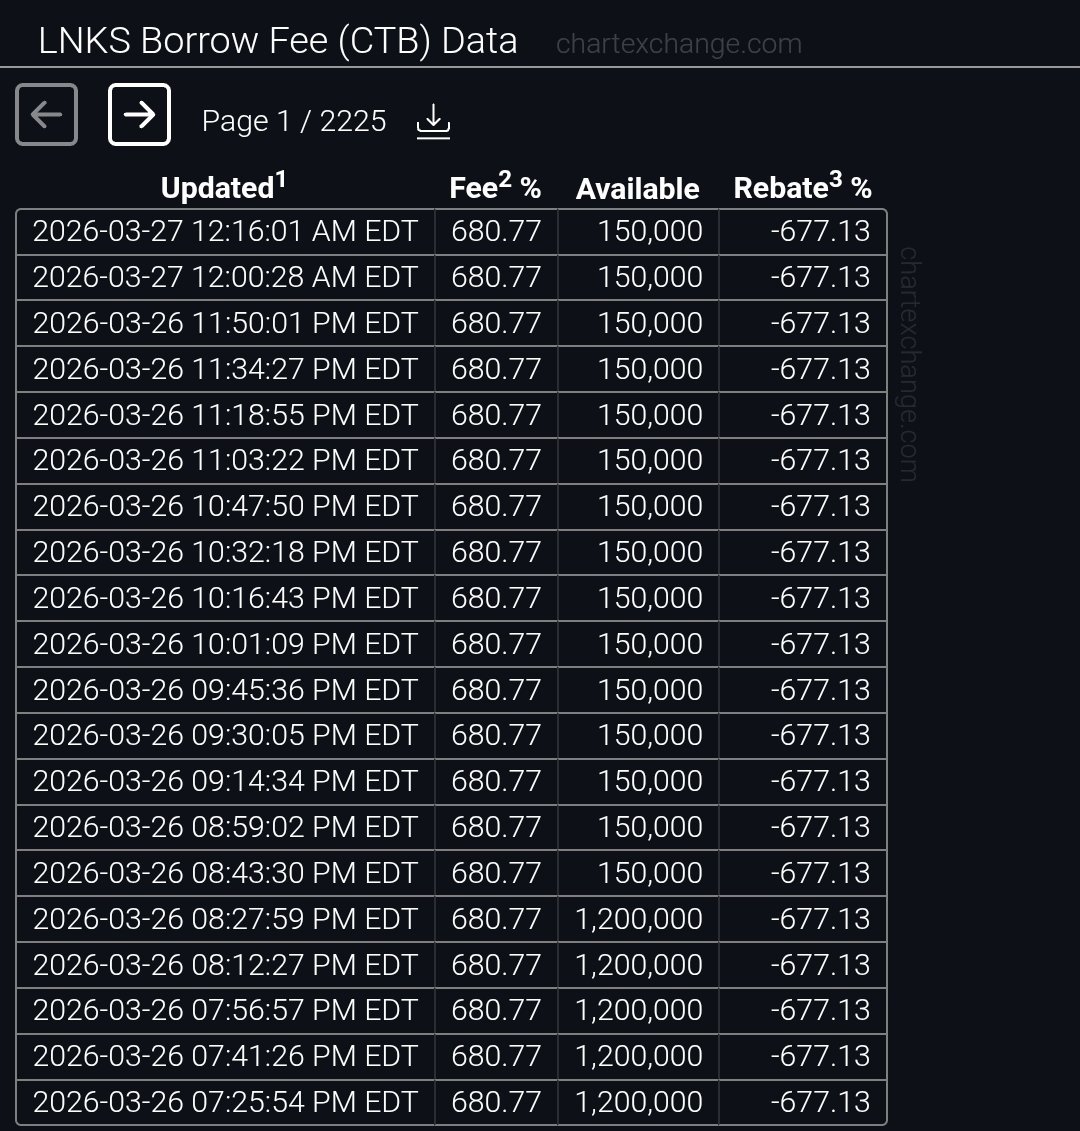The image size is (1080, 1131).
Task: Select timestamp 2026-03-26 11:03:22 PM EDT
Action: (225, 460)
